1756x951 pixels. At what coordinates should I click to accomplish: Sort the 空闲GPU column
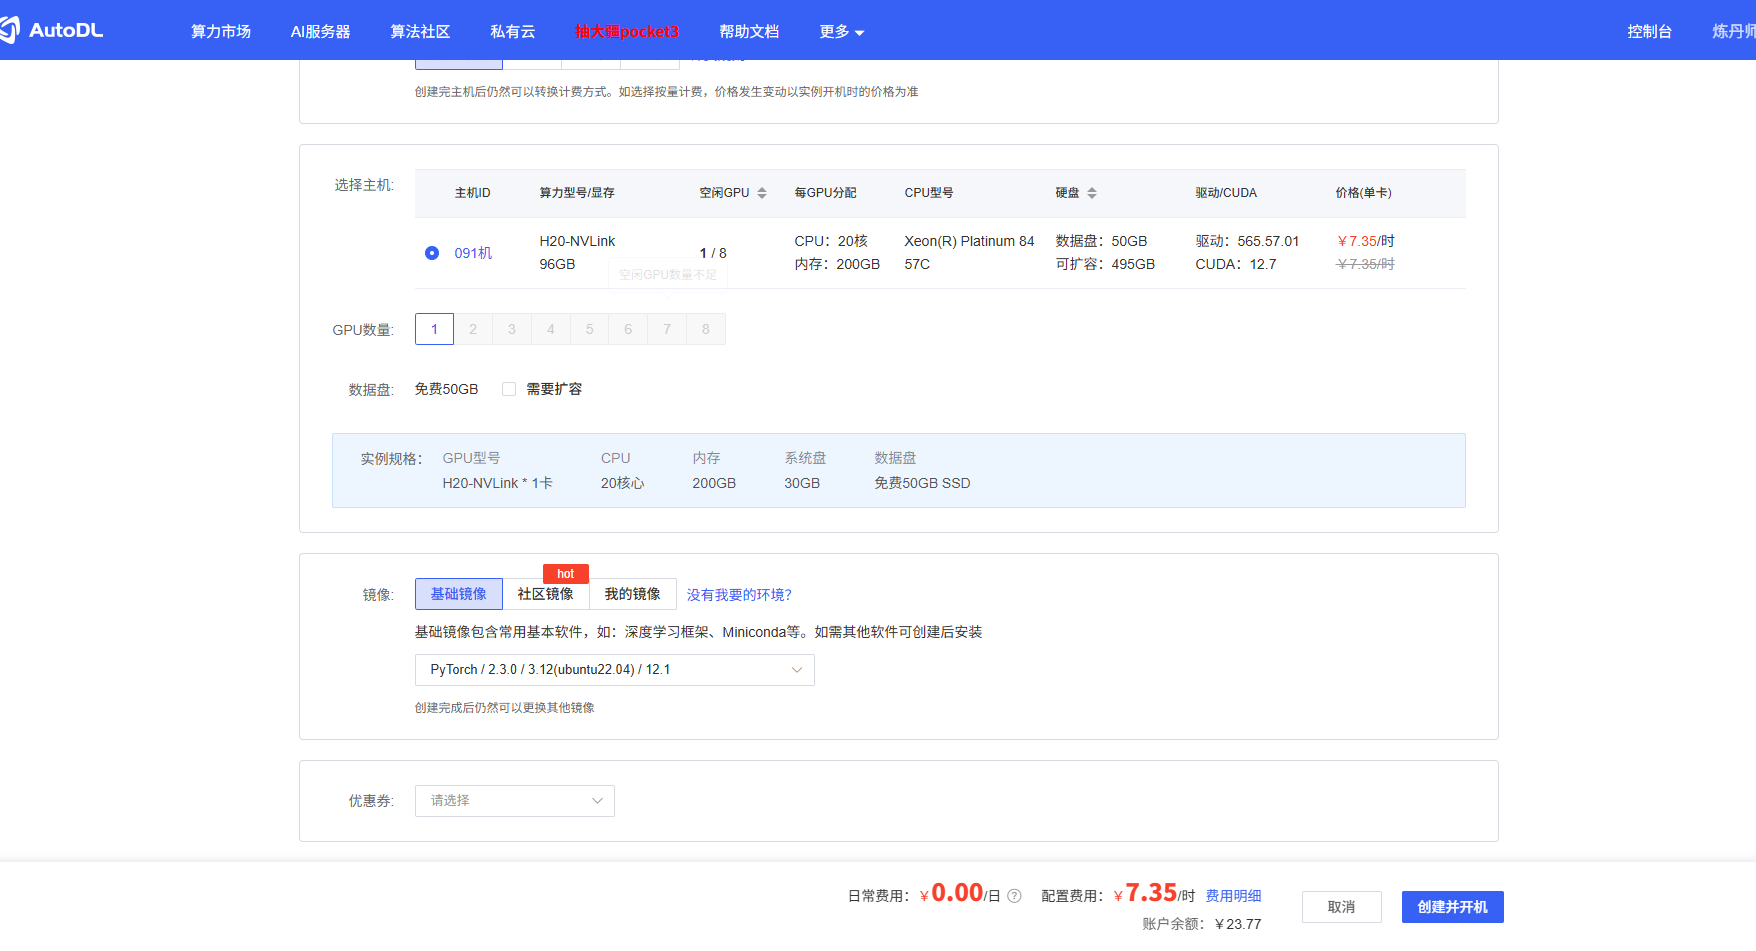click(762, 192)
